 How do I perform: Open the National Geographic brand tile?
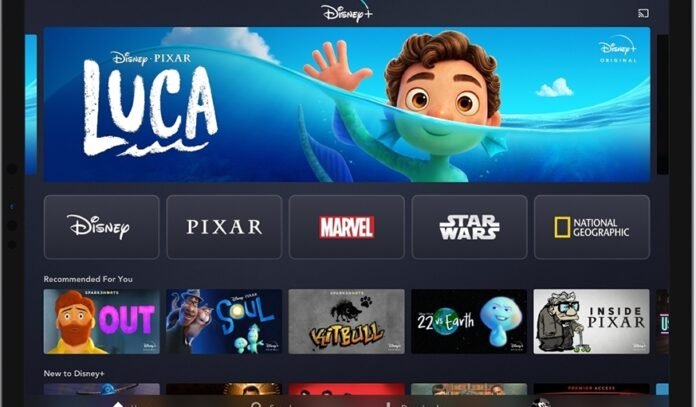pos(592,227)
